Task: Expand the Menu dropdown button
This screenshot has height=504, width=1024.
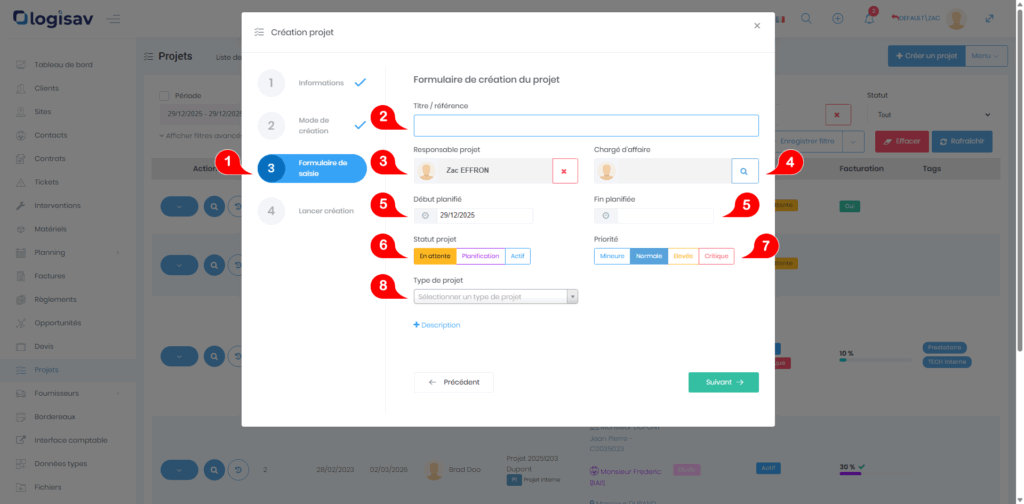Action: pyautogui.click(x=985, y=56)
